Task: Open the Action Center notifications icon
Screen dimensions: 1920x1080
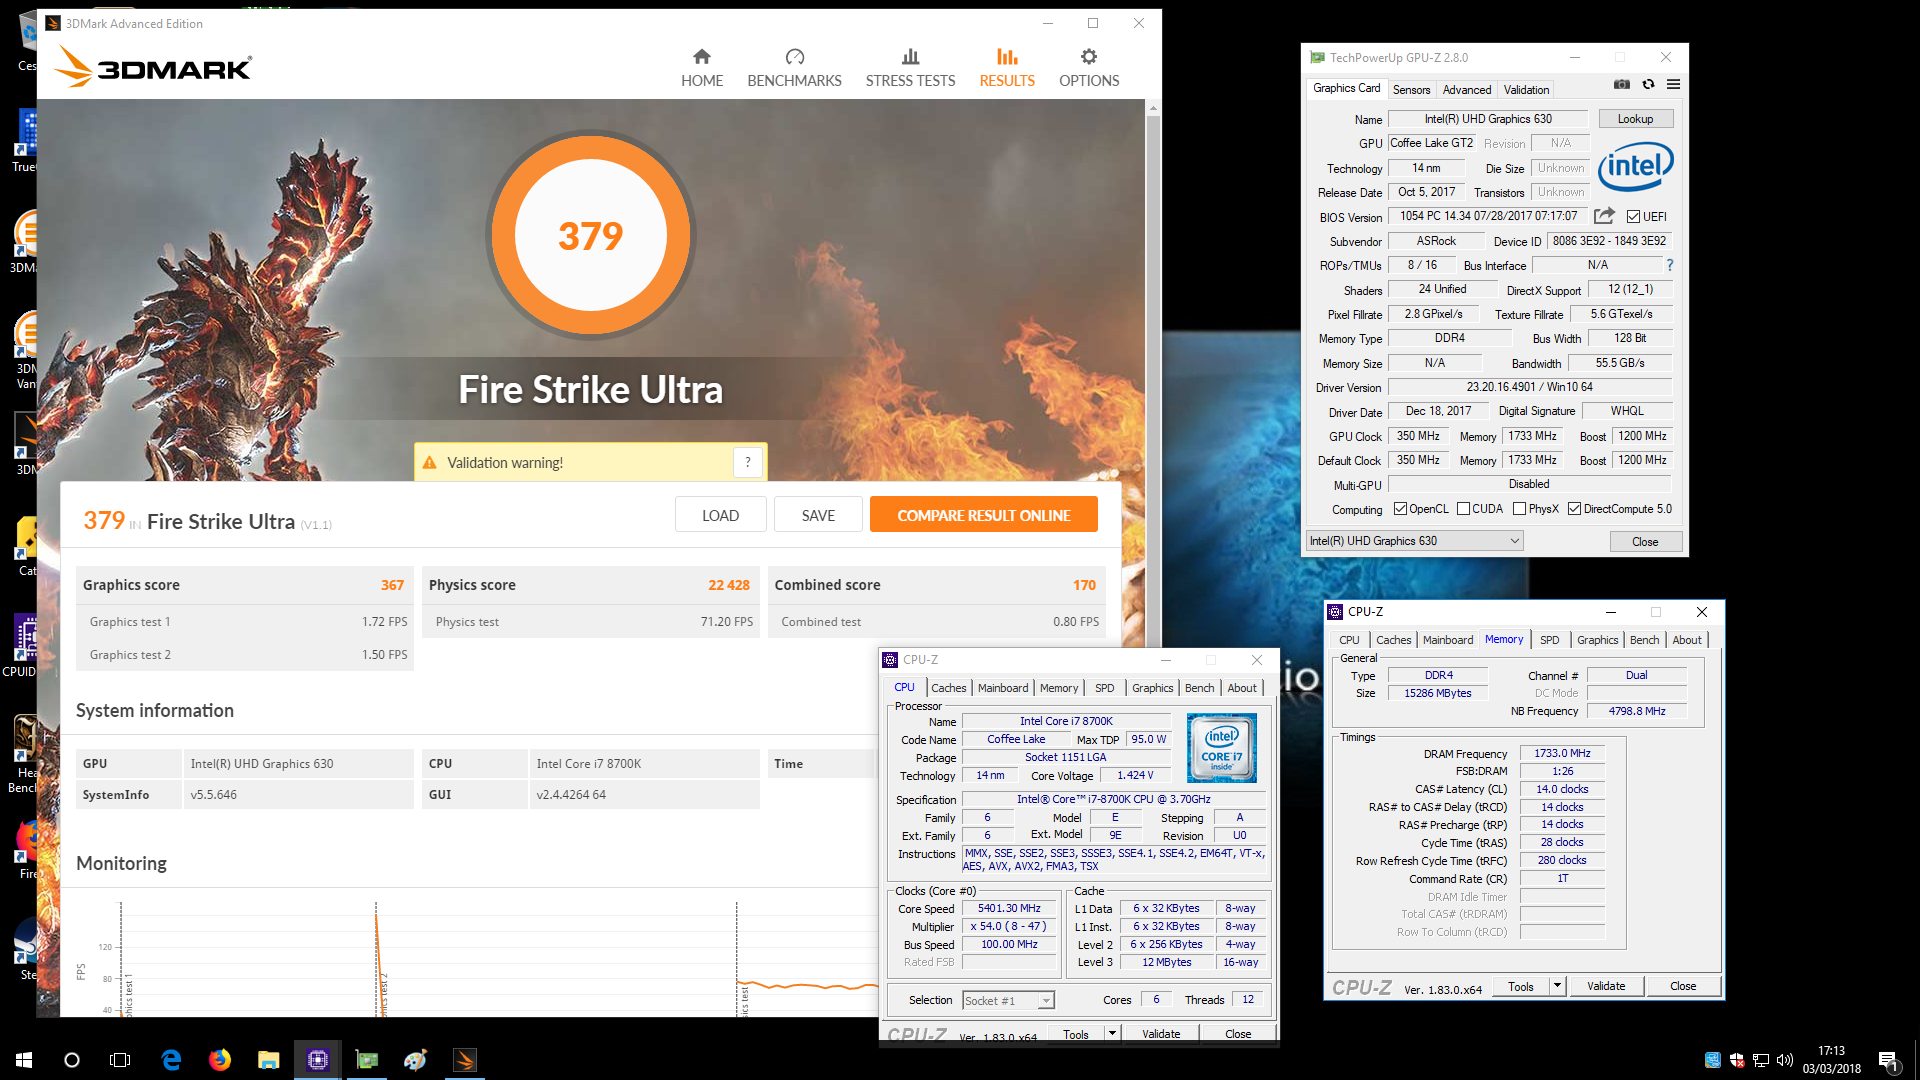Action: coord(1888,1061)
